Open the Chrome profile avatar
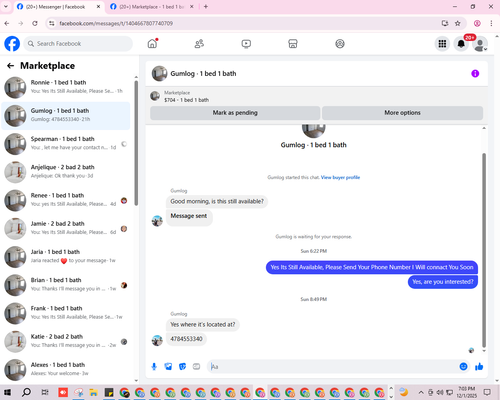The height and width of the screenshot is (400, 500). point(477,23)
